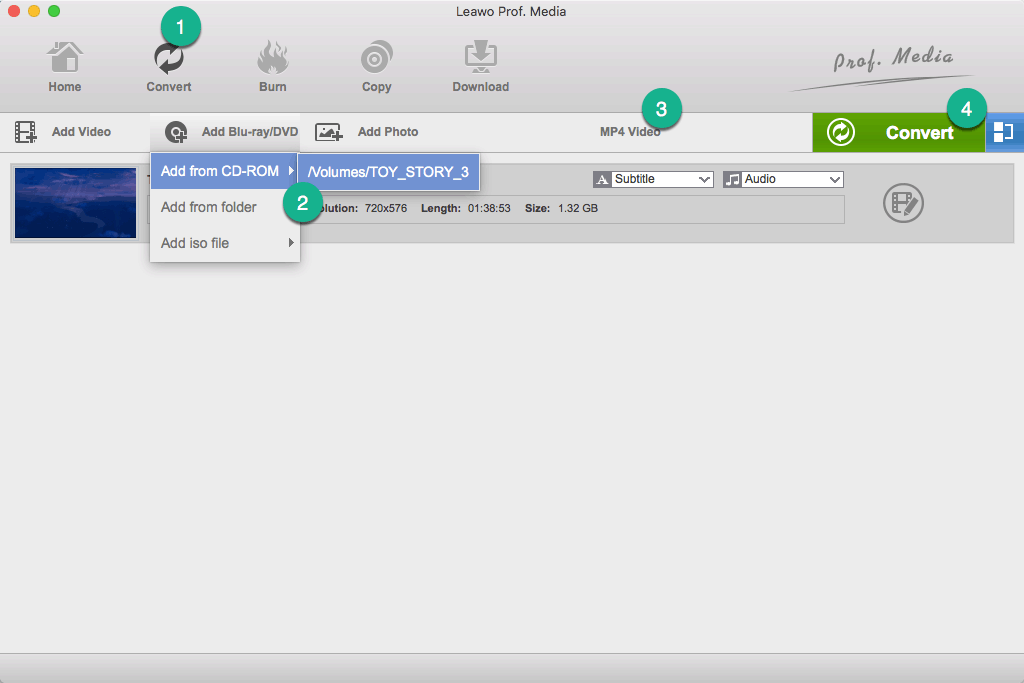The height and width of the screenshot is (683, 1024).
Task: Click the Size 1.32 GB value
Action: click(578, 208)
